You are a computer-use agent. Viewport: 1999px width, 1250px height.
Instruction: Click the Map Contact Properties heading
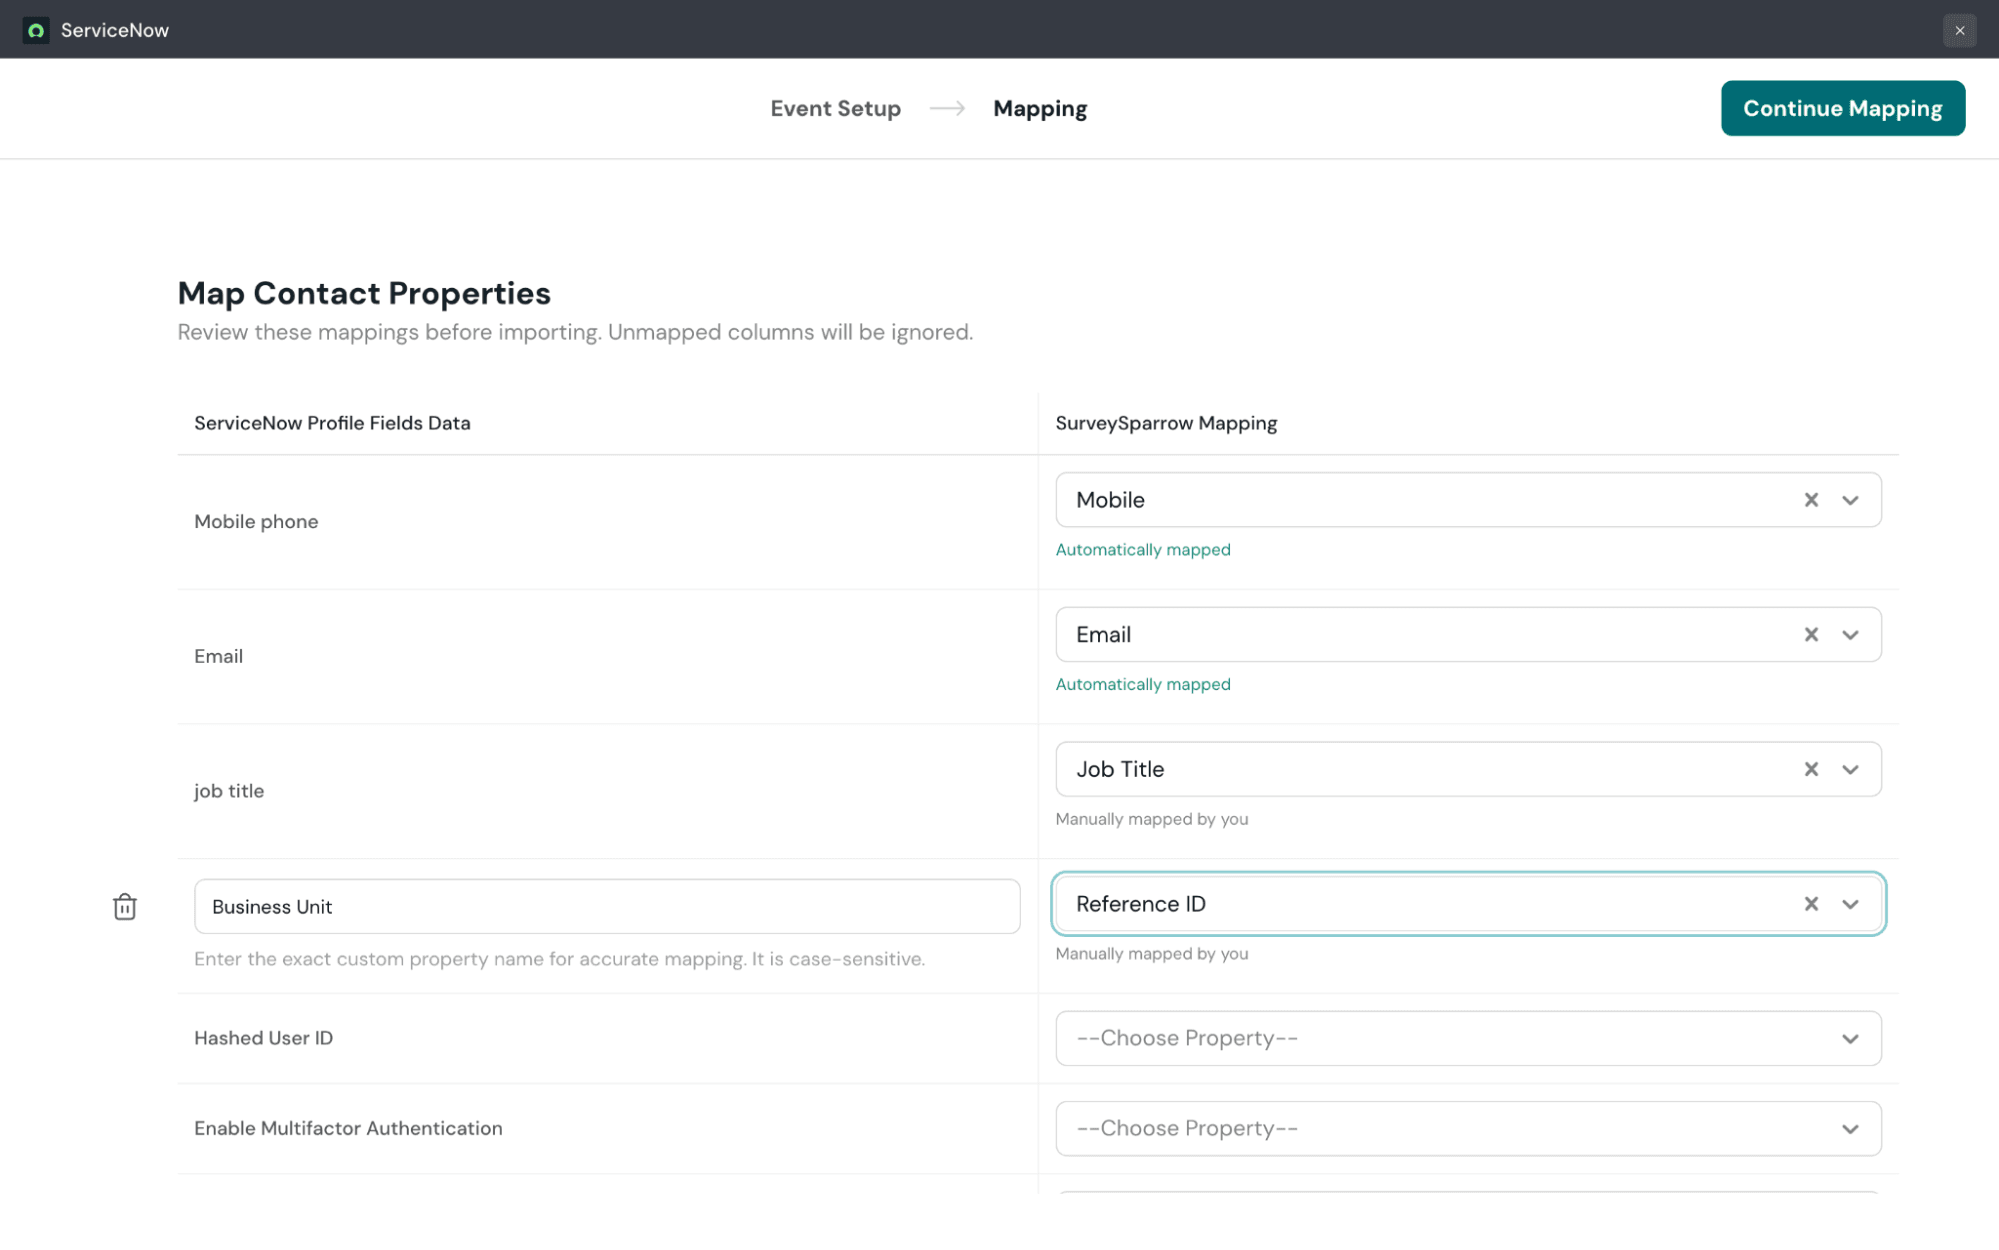coord(364,293)
